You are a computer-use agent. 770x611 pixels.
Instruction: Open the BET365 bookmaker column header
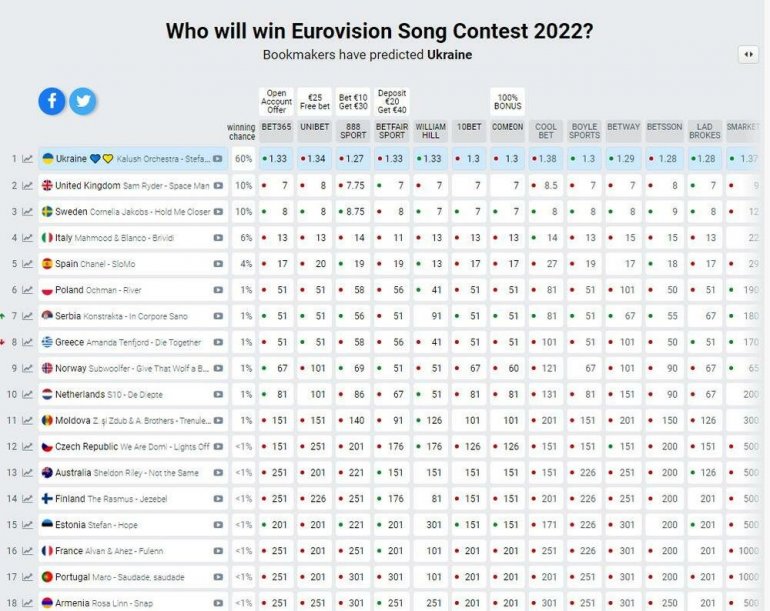tap(277, 127)
